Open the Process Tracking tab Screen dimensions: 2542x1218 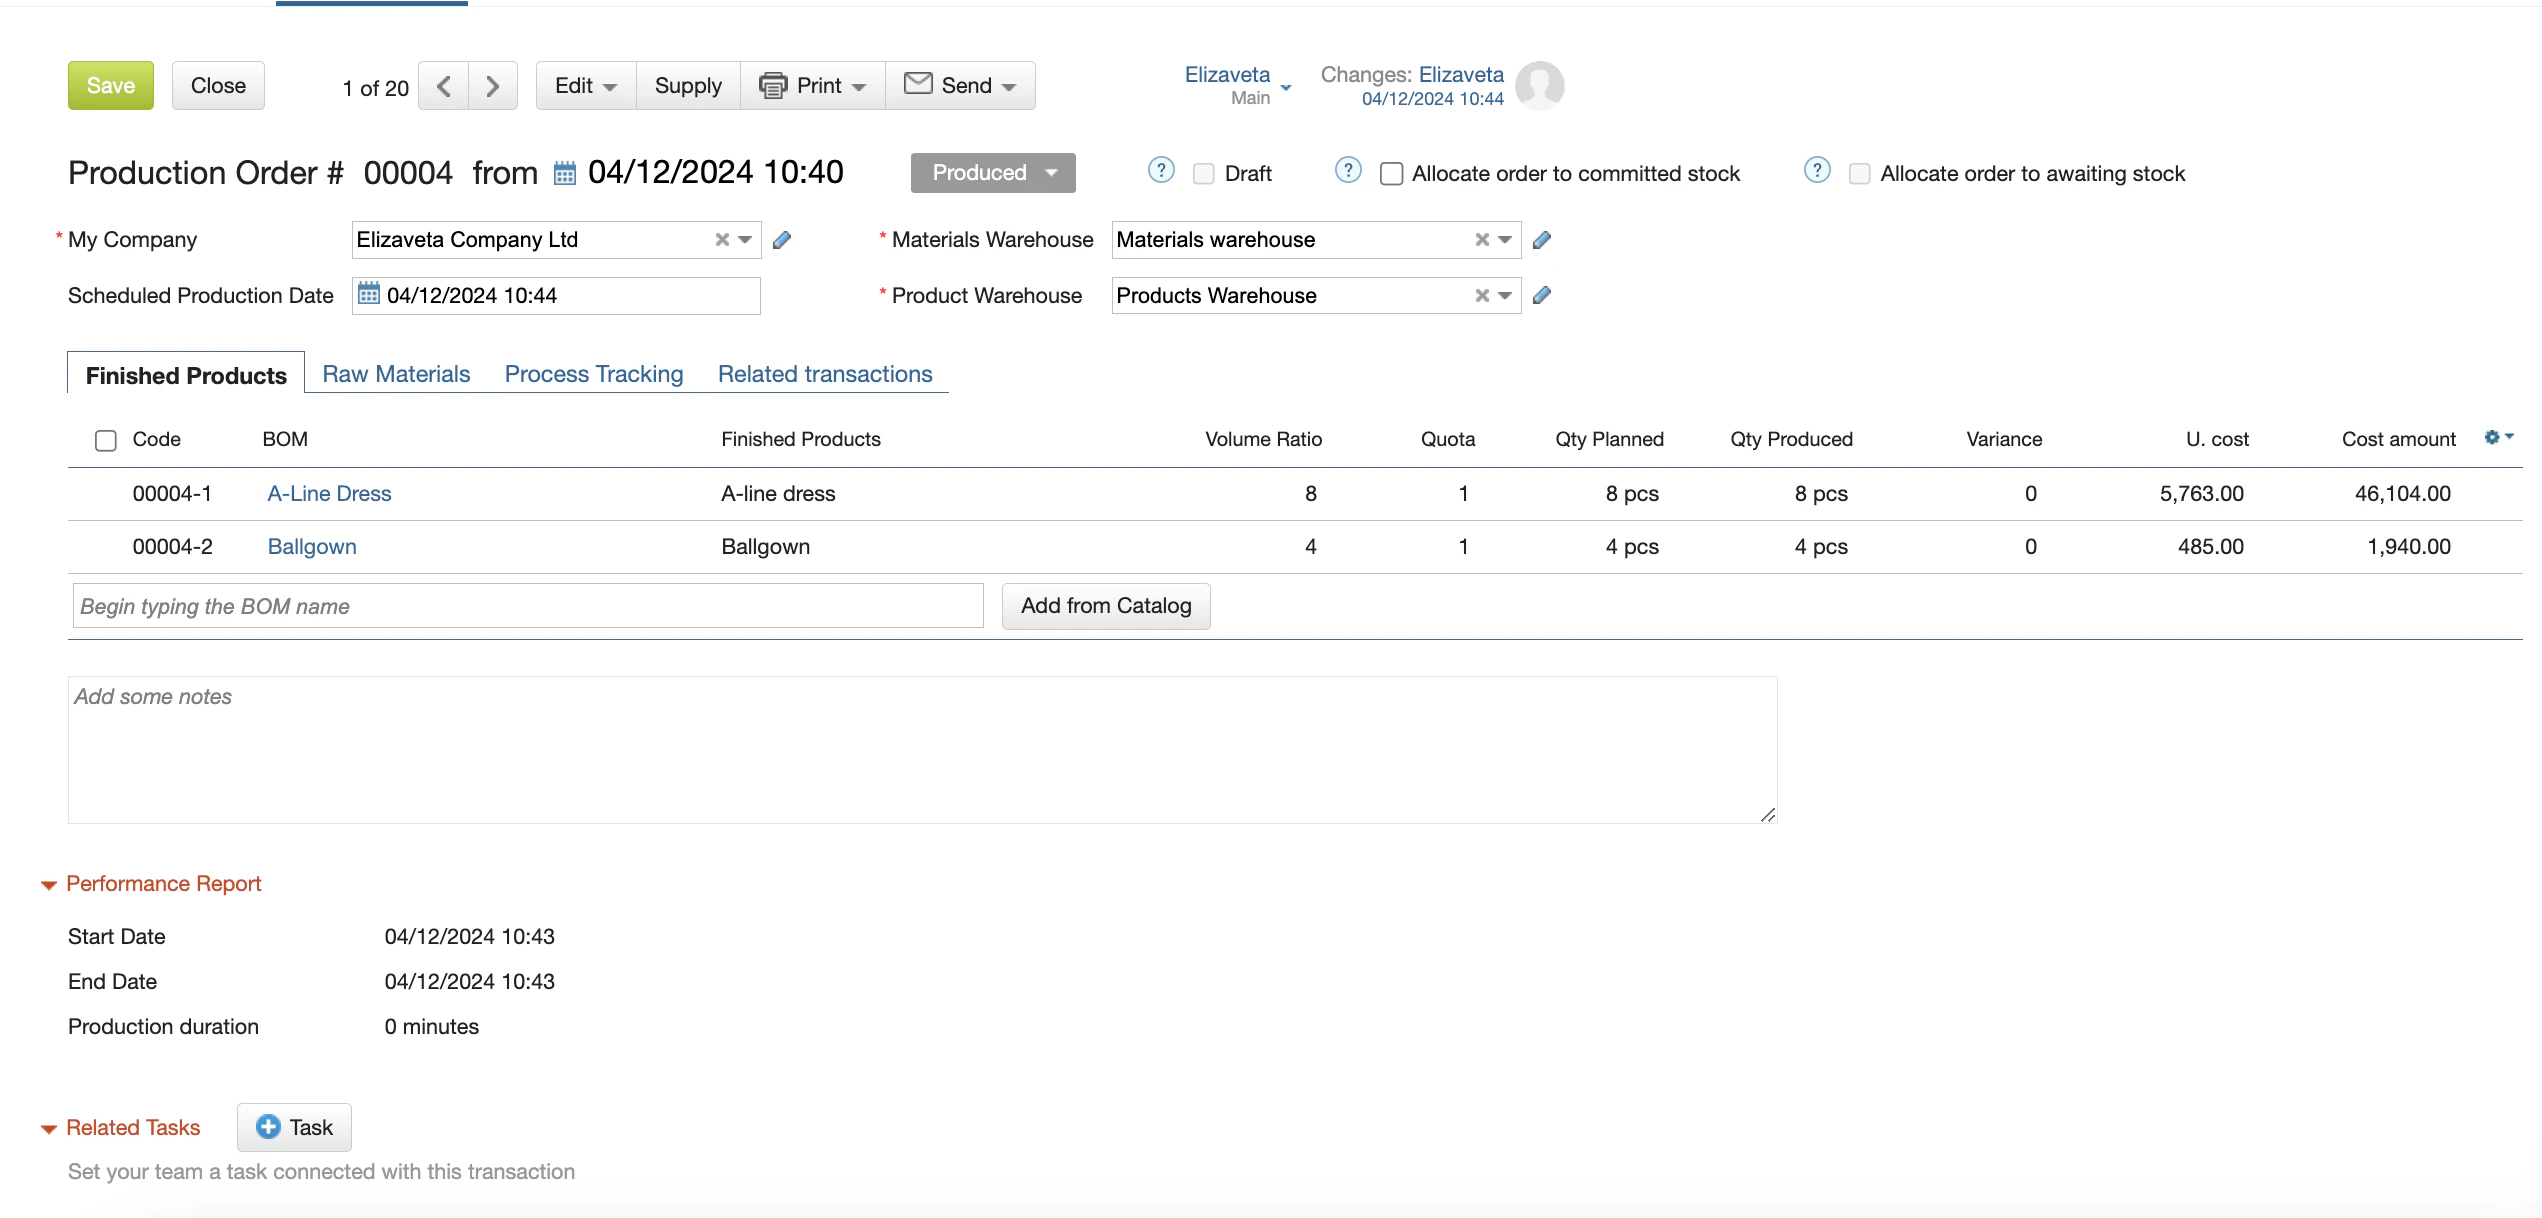click(593, 373)
